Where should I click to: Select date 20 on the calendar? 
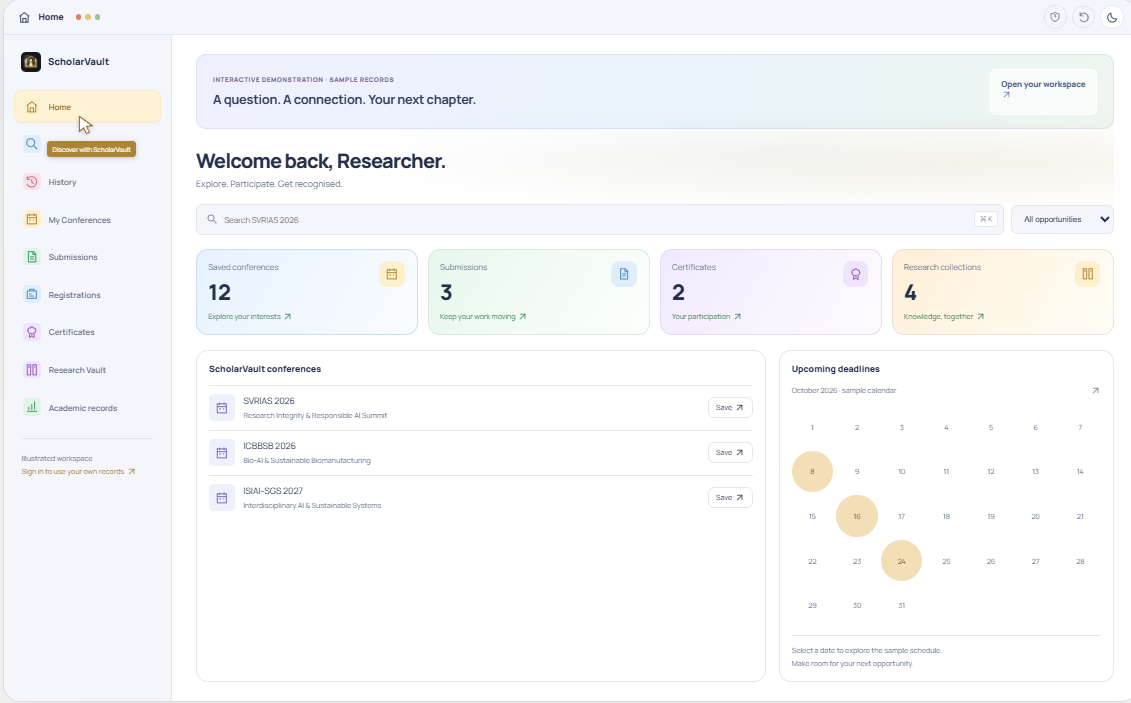pyautogui.click(x=1035, y=516)
